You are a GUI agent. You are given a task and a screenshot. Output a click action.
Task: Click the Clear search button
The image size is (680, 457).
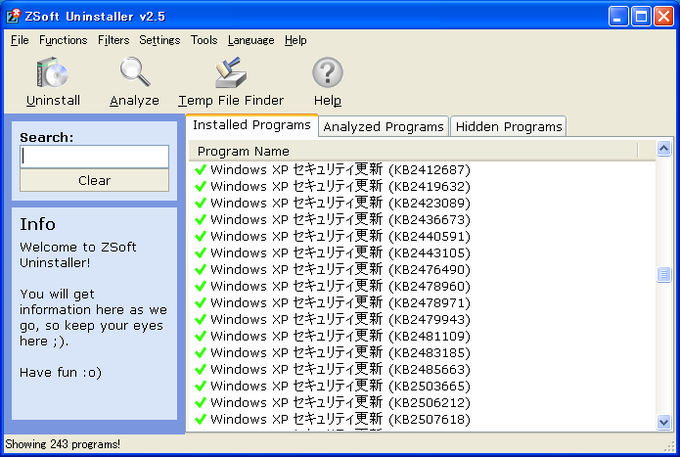coord(94,180)
